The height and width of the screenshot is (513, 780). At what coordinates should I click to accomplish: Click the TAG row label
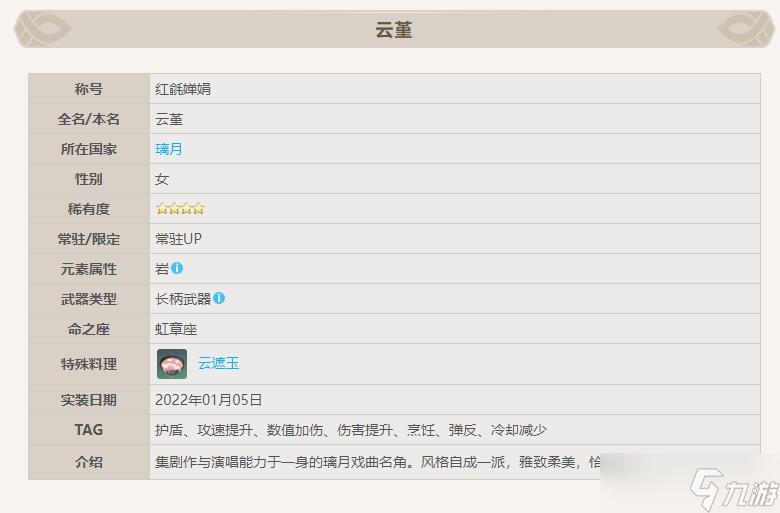click(89, 430)
